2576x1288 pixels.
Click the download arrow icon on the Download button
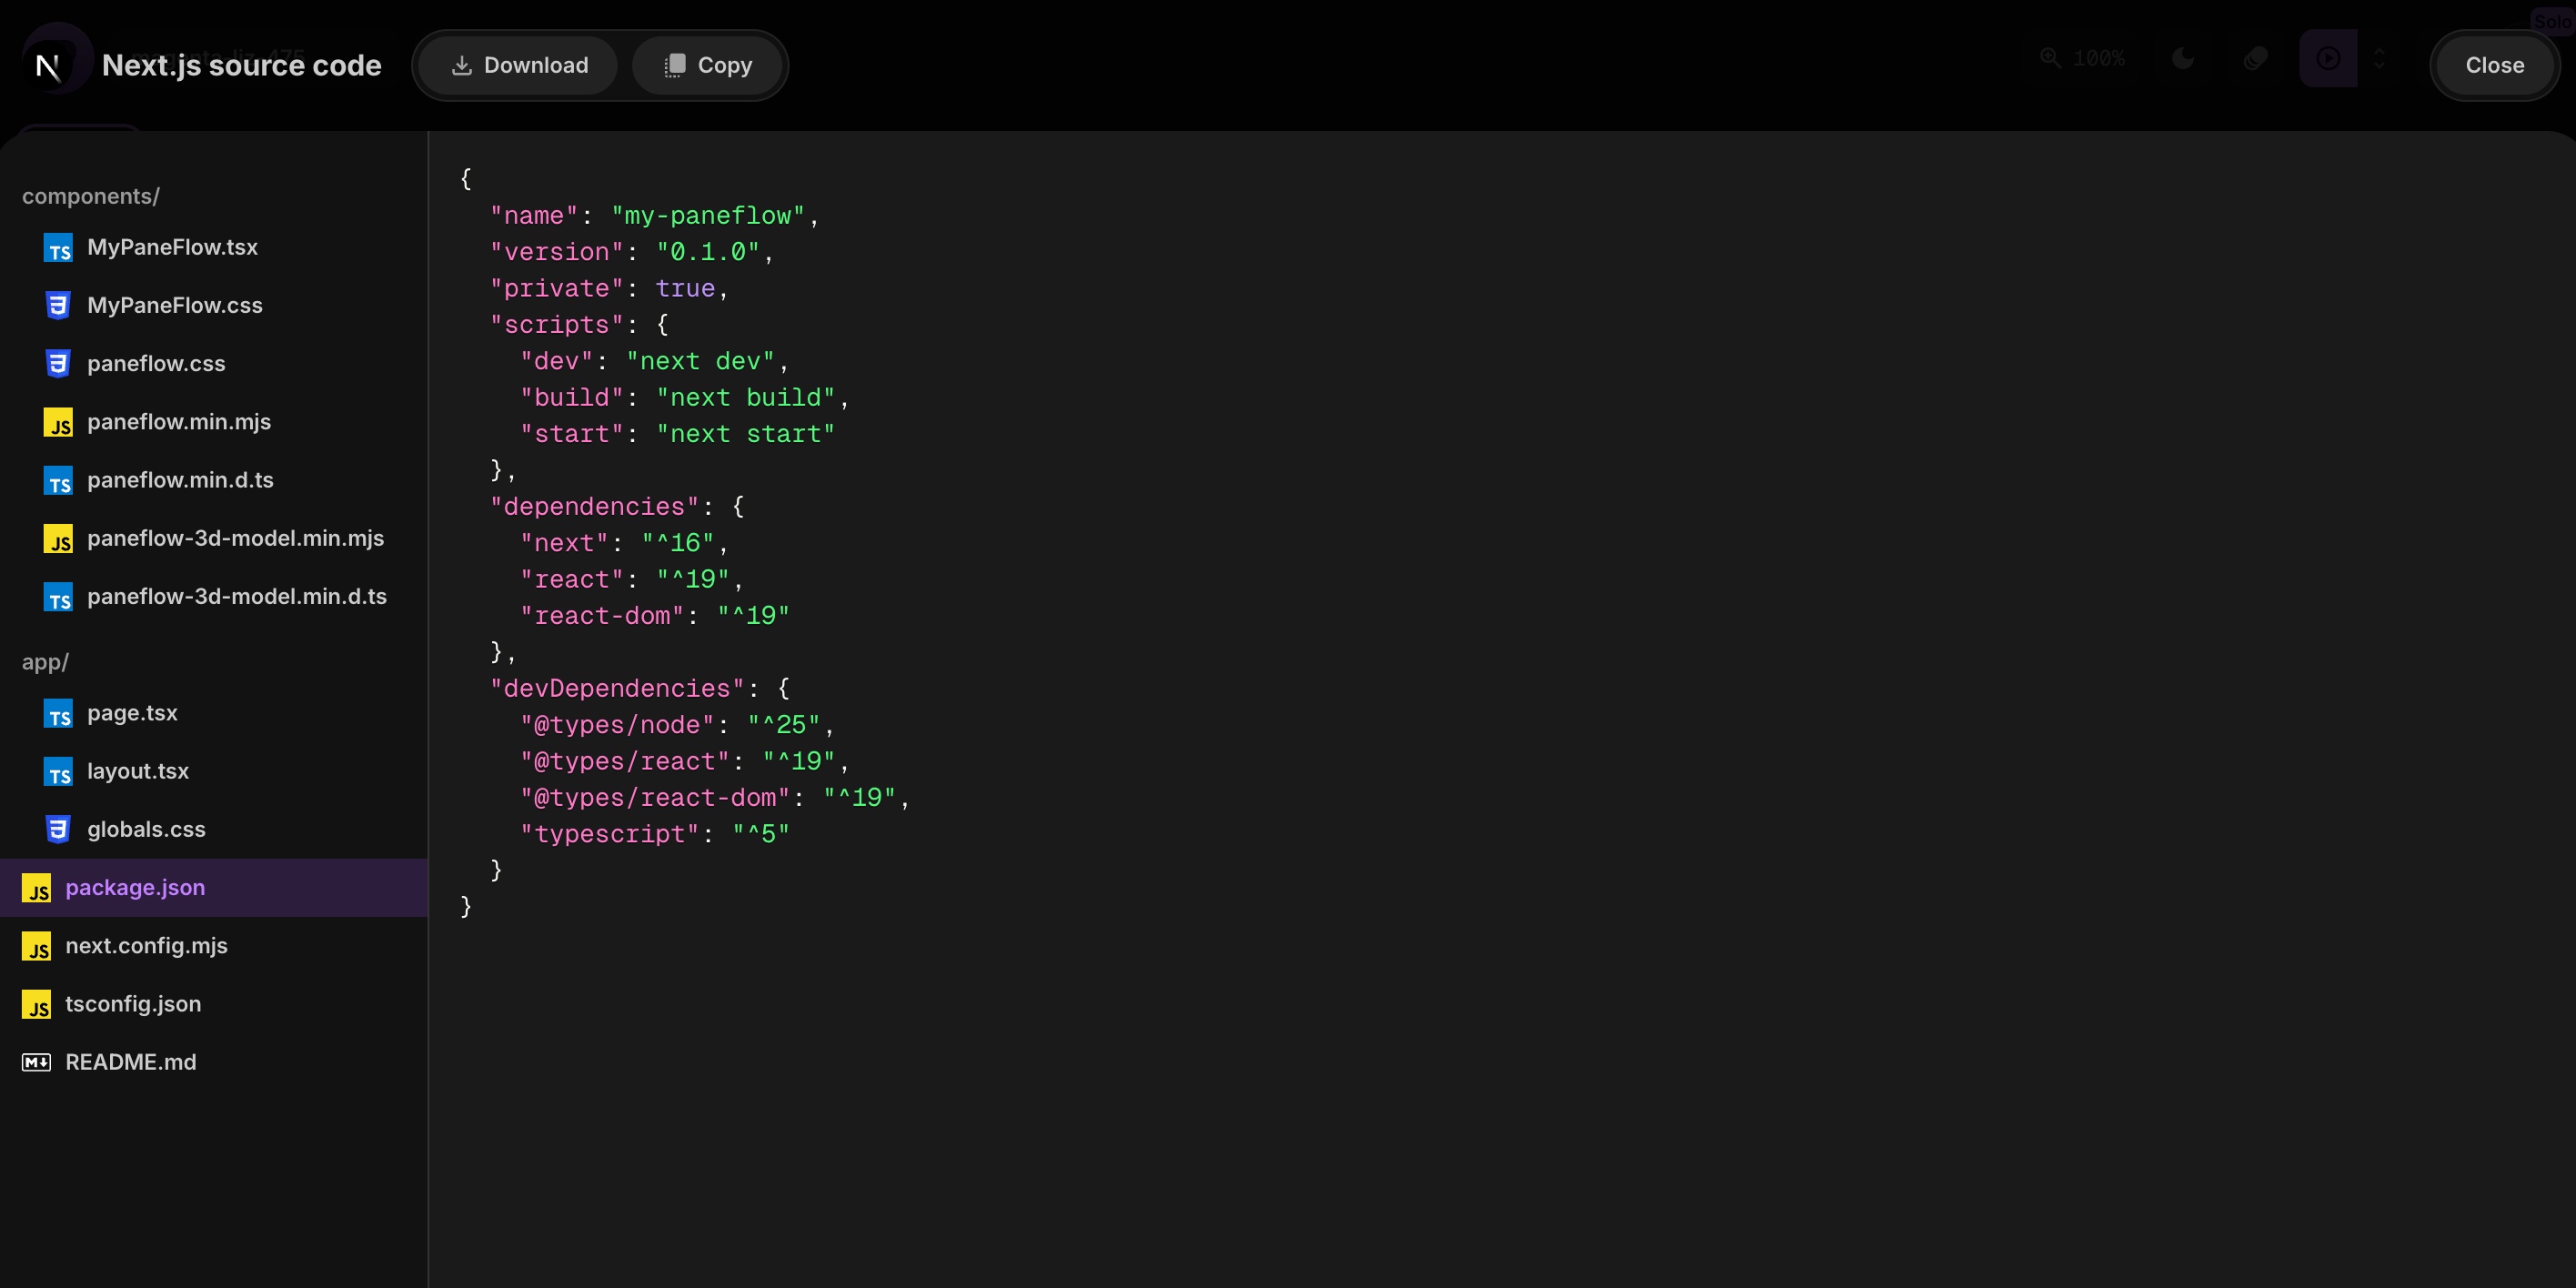pos(461,64)
